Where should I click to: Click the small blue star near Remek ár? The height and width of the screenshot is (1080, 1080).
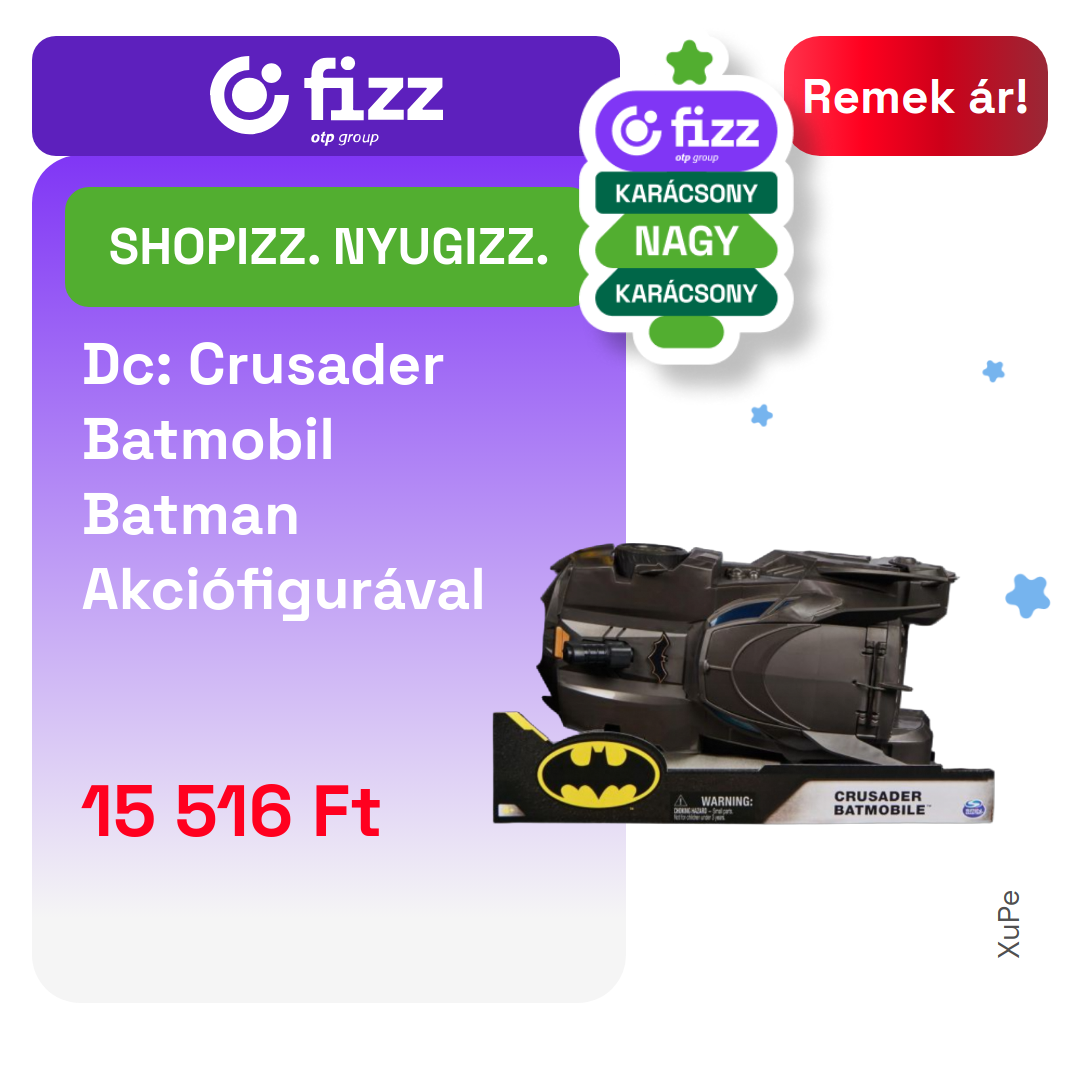(x=993, y=371)
